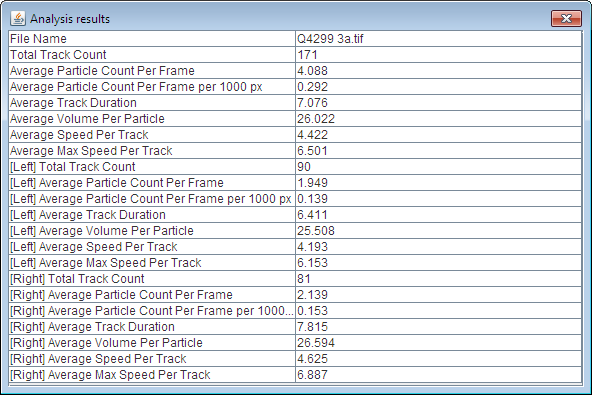Click the [Left] Average Max Speed value 6.153
The height and width of the screenshot is (395, 592).
point(312,263)
